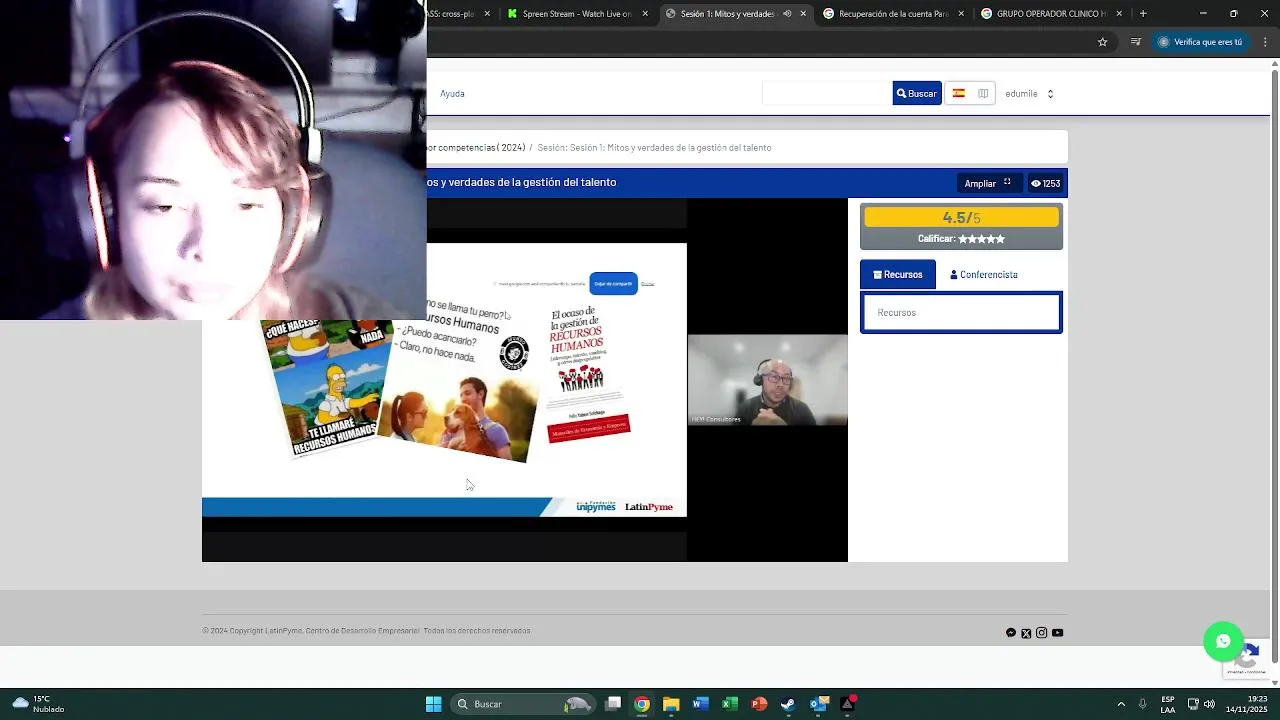
Task: Switch the ESP LAA keyboard language
Action: pyautogui.click(x=1168, y=704)
